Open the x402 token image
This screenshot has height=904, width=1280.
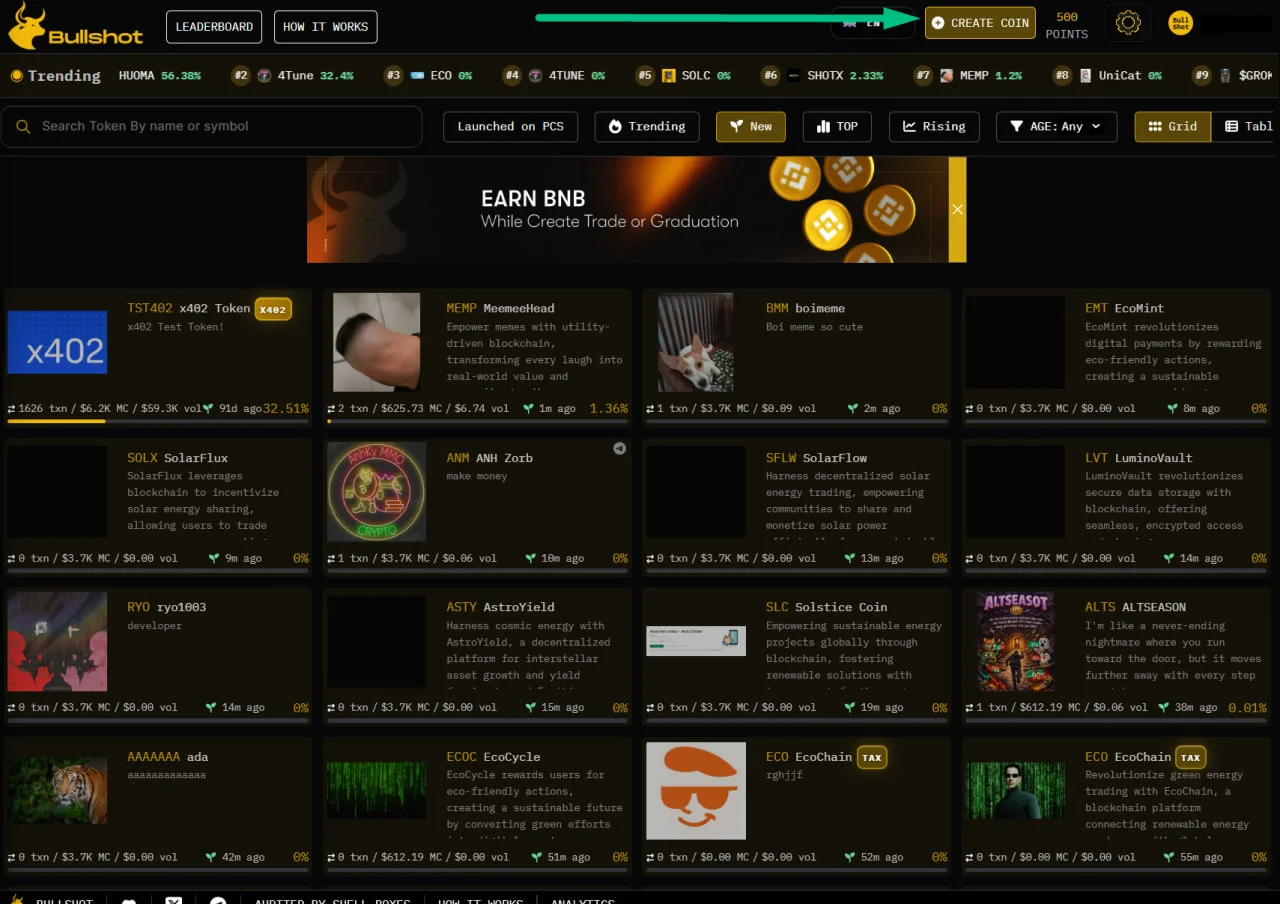(x=57, y=342)
